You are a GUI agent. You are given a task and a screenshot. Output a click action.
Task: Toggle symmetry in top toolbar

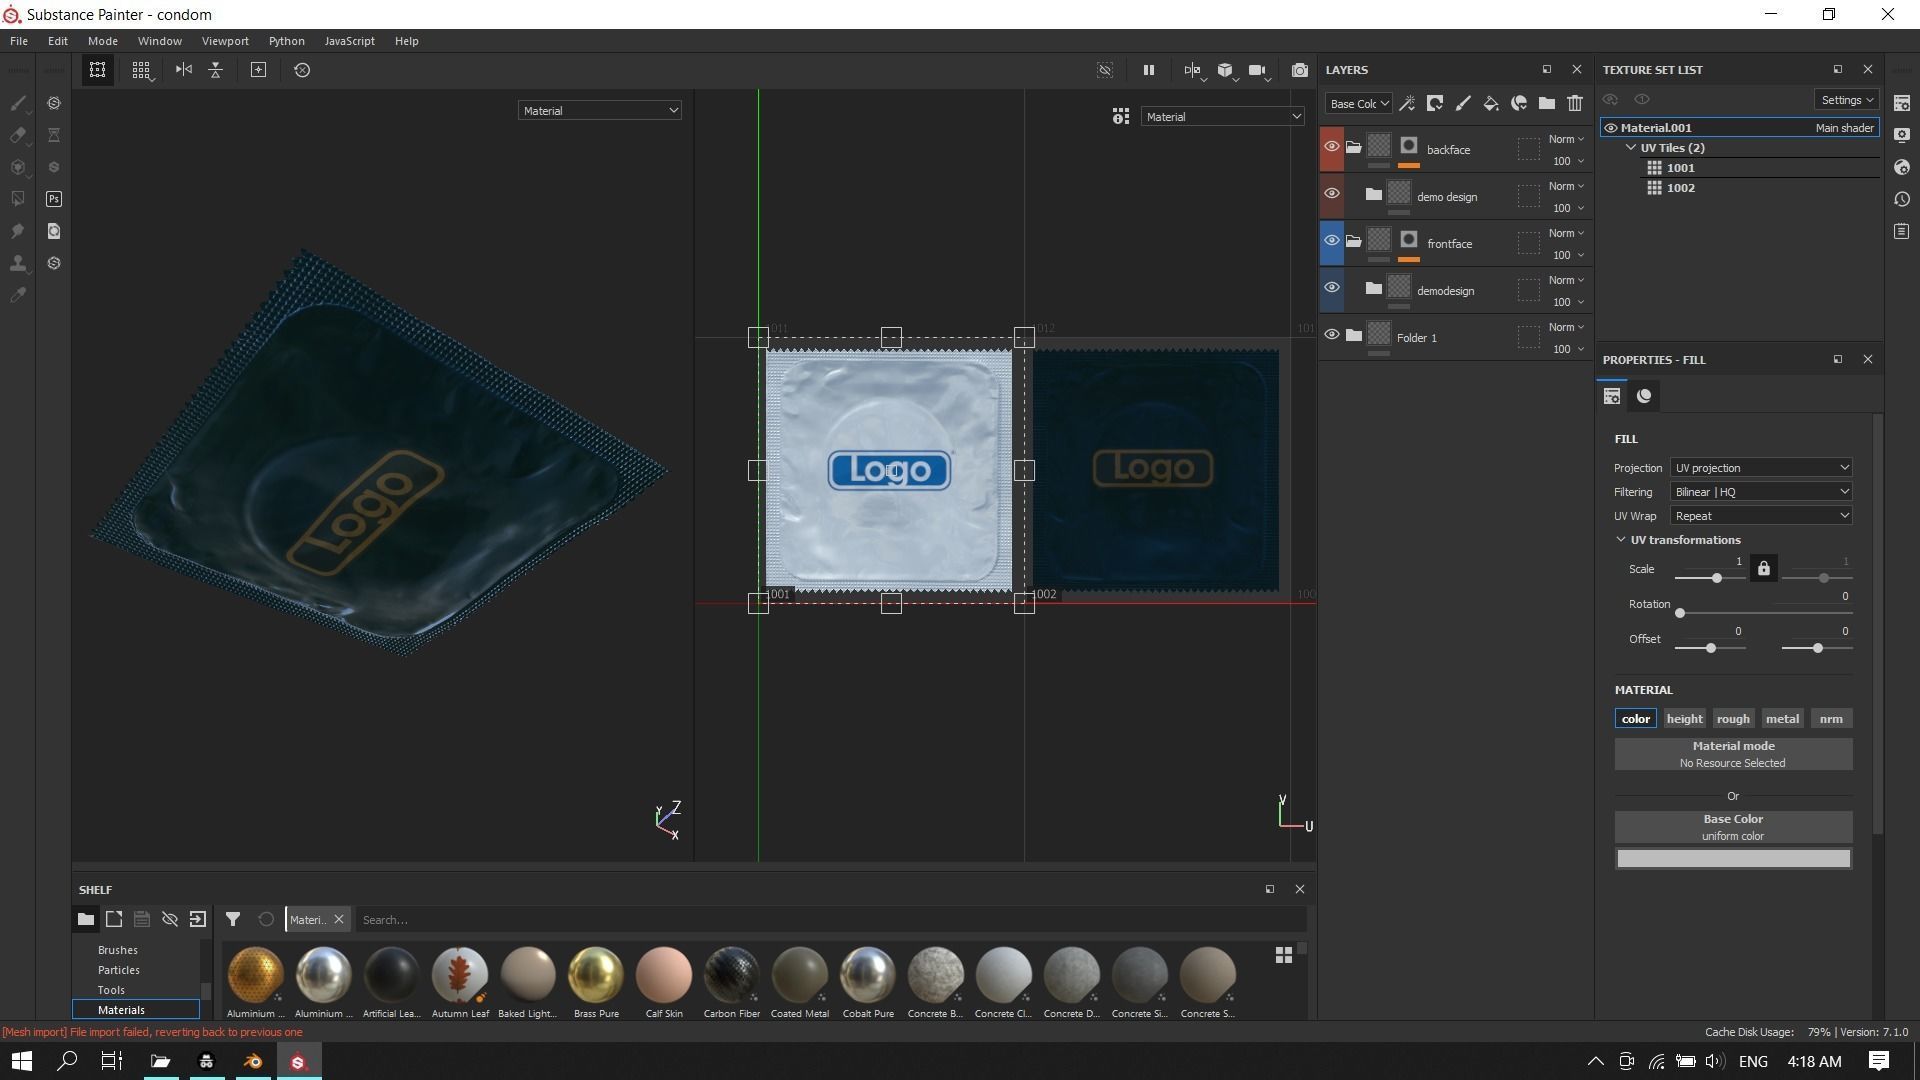tap(184, 70)
